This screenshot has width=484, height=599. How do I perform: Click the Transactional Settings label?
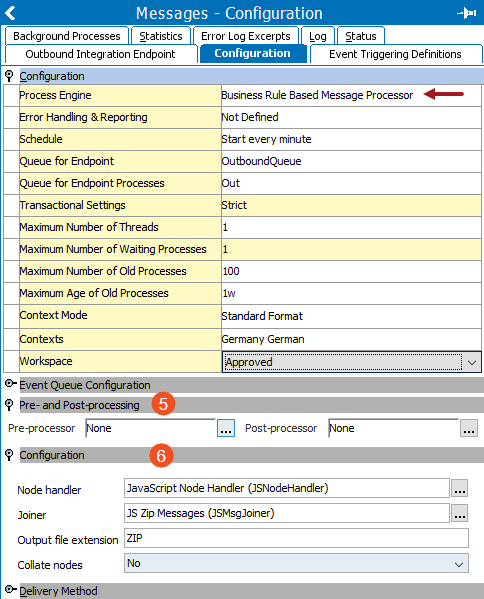[72, 205]
